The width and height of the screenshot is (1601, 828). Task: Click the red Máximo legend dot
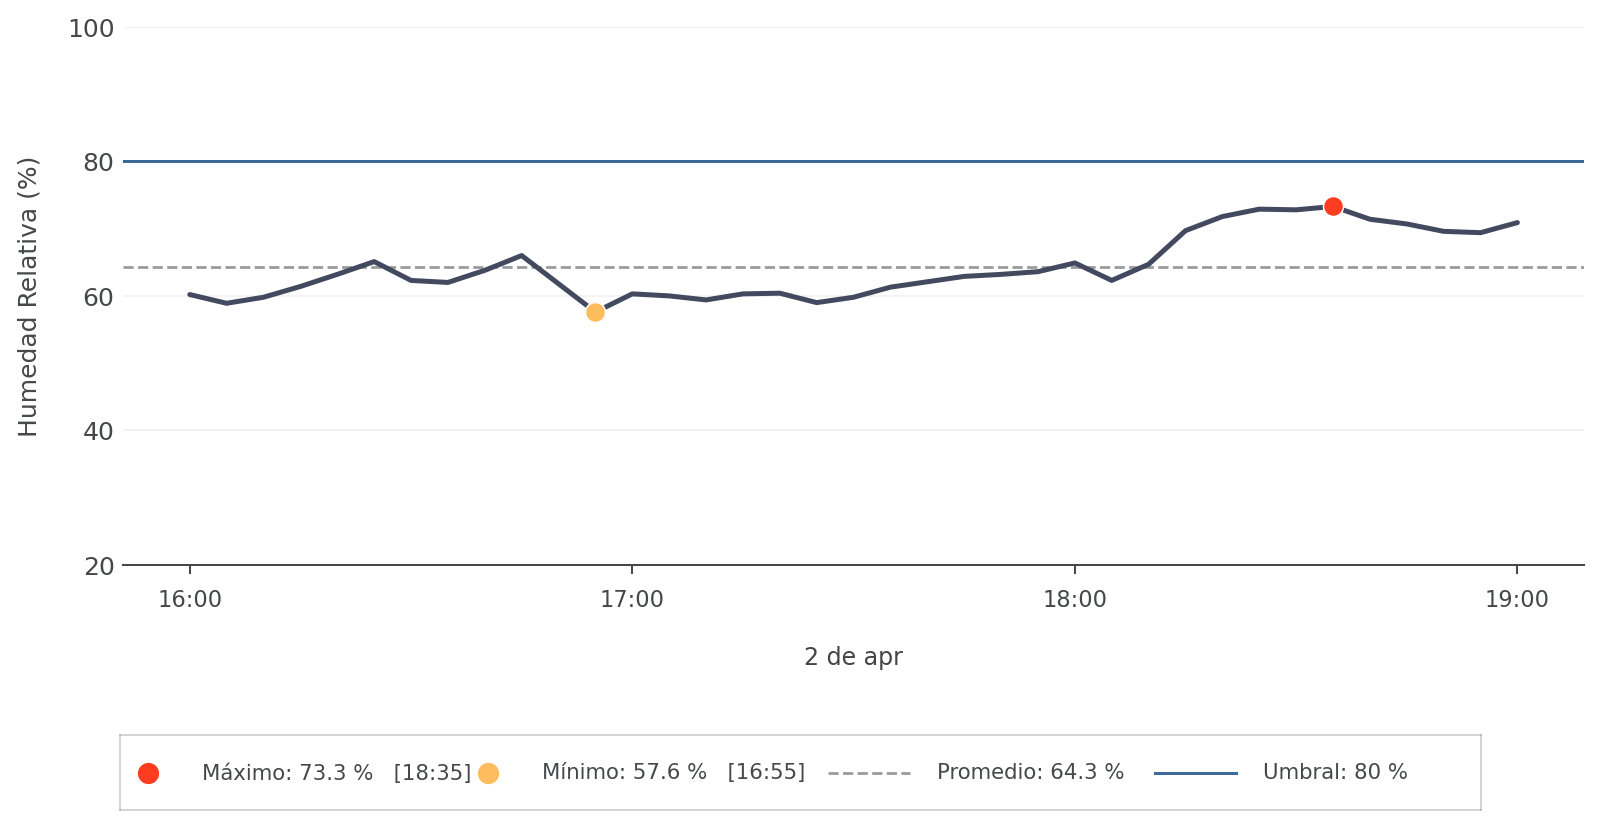point(148,773)
